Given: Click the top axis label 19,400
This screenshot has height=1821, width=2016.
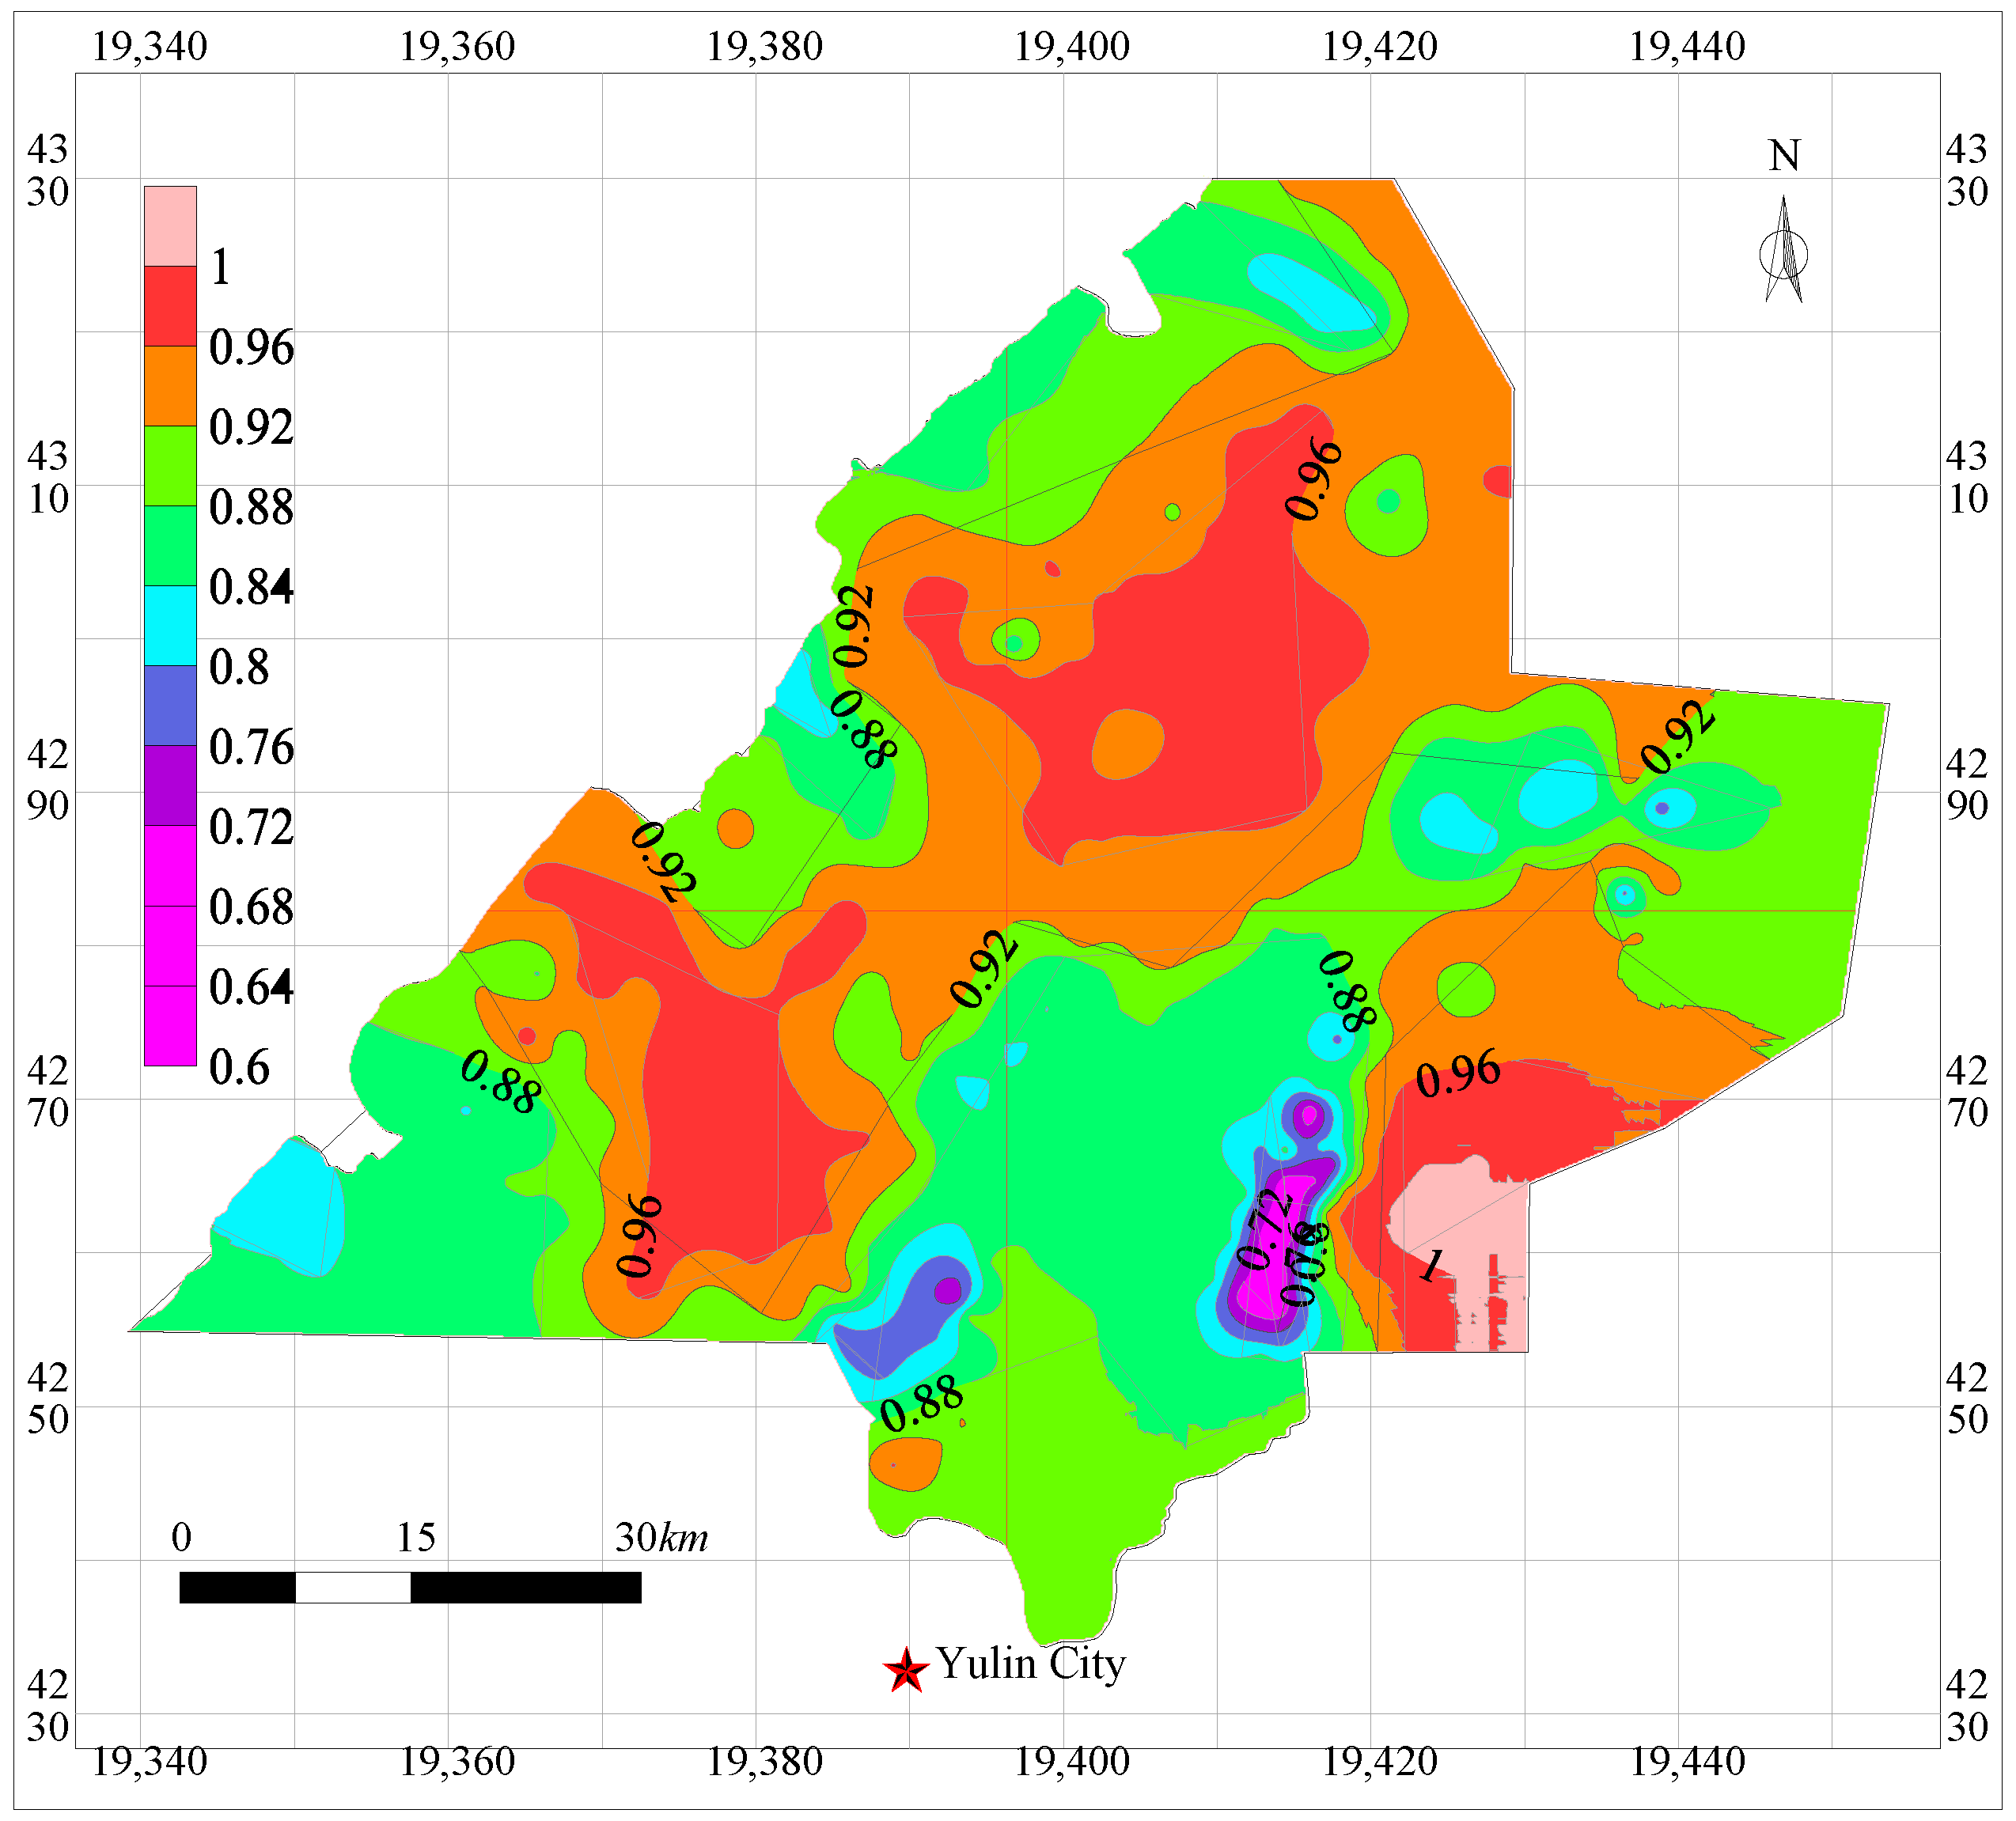Looking at the screenshot, I should tap(1072, 46).
